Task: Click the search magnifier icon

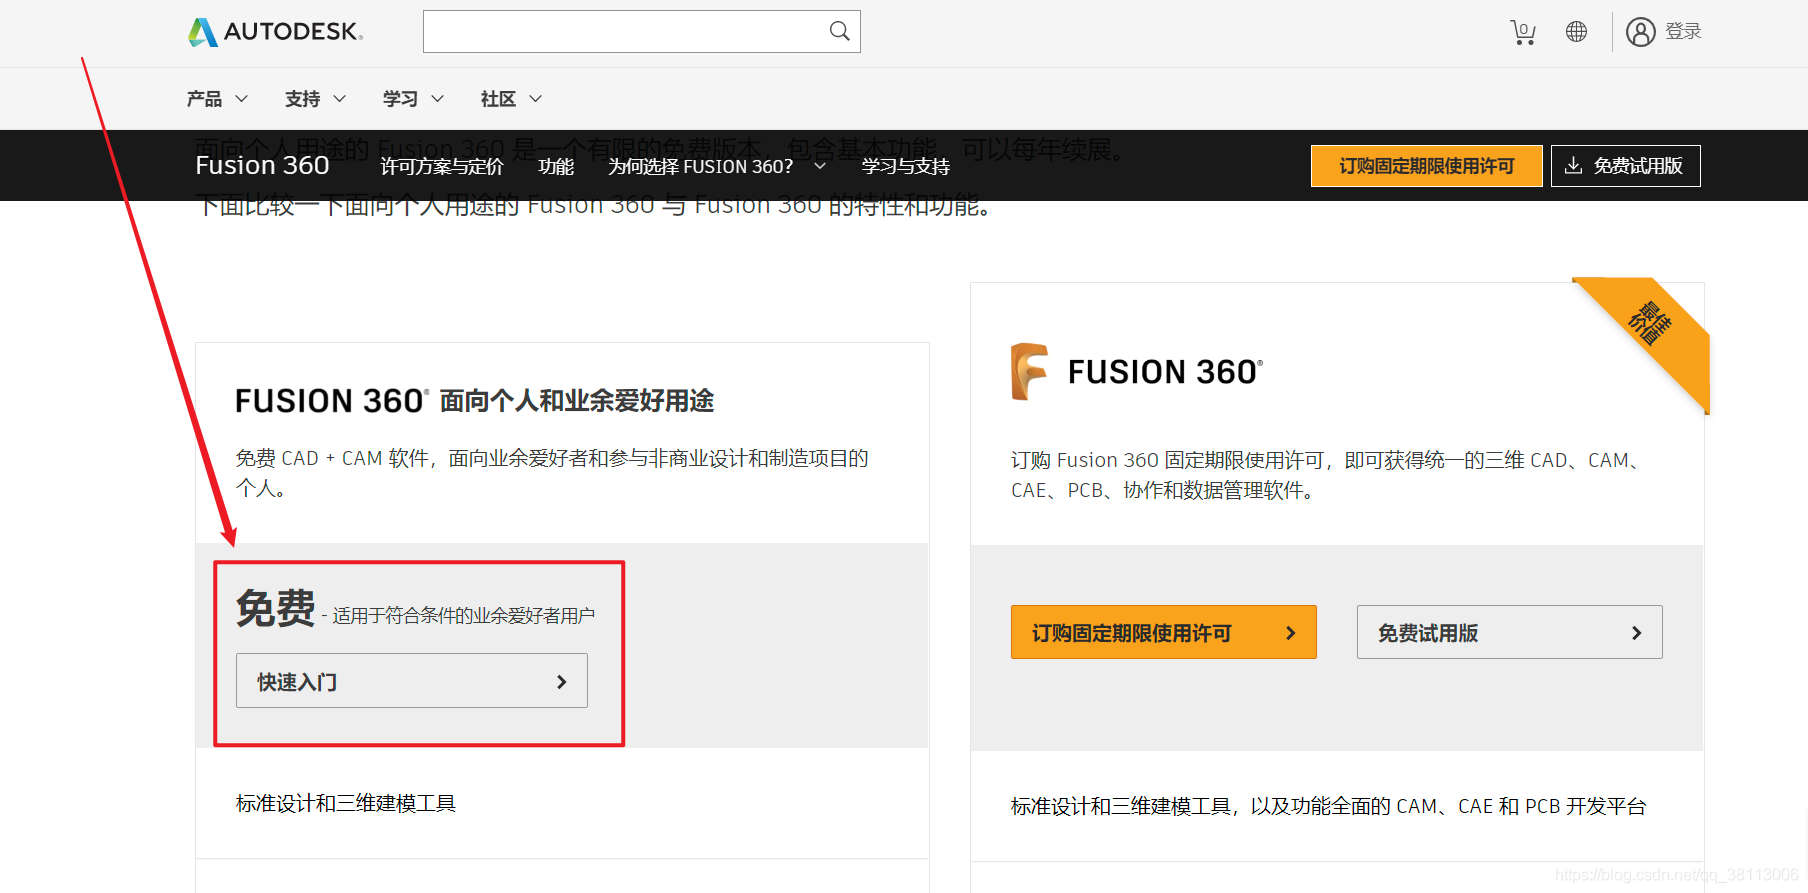Action: point(839,31)
